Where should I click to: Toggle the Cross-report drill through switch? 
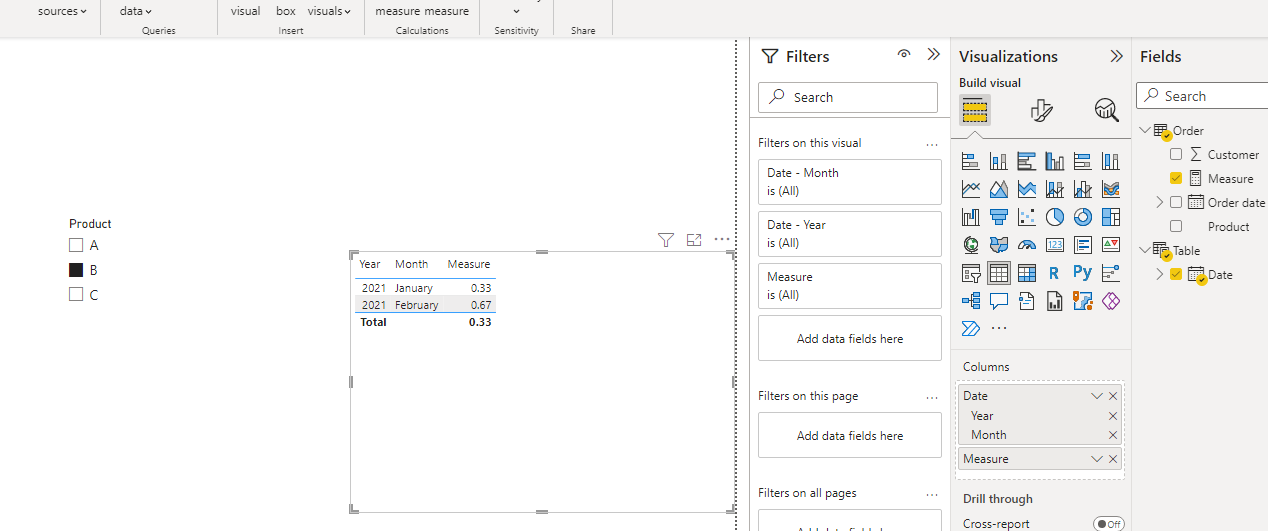pyautogui.click(x=1108, y=524)
